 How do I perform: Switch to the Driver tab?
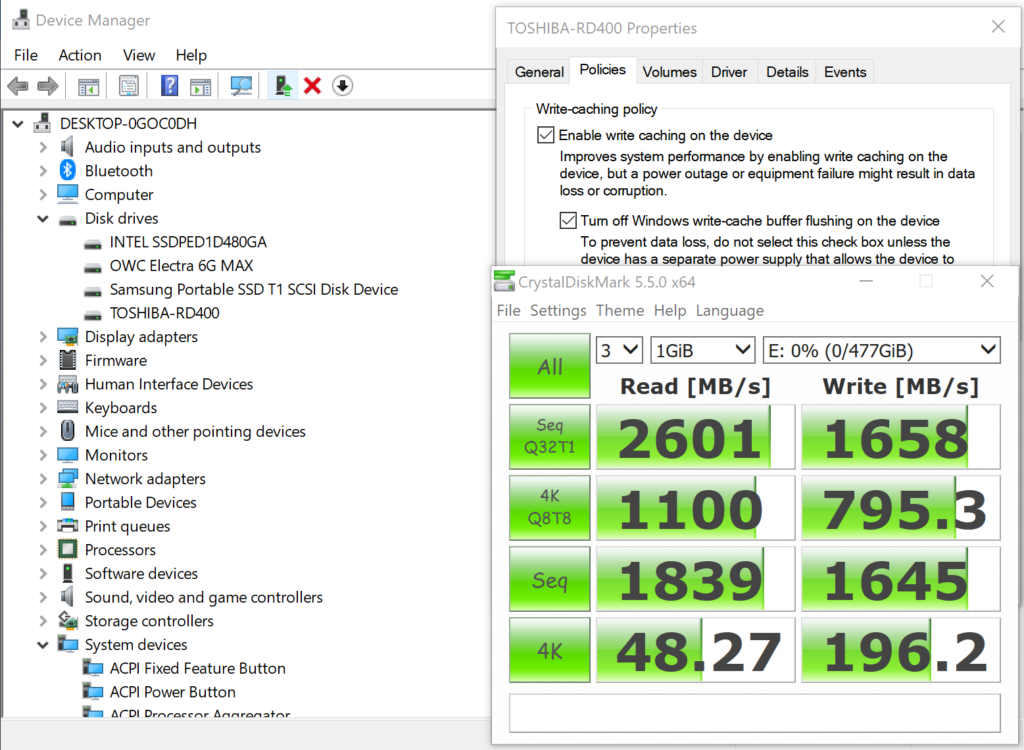(x=729, y=72)
